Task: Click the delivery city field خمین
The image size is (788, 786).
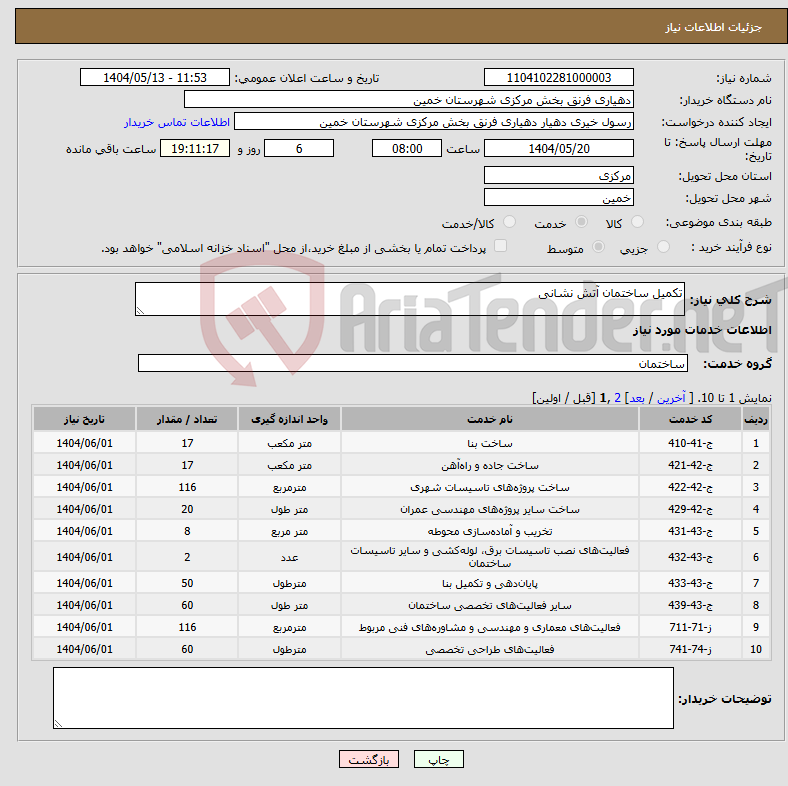Action: pos(558,198)
